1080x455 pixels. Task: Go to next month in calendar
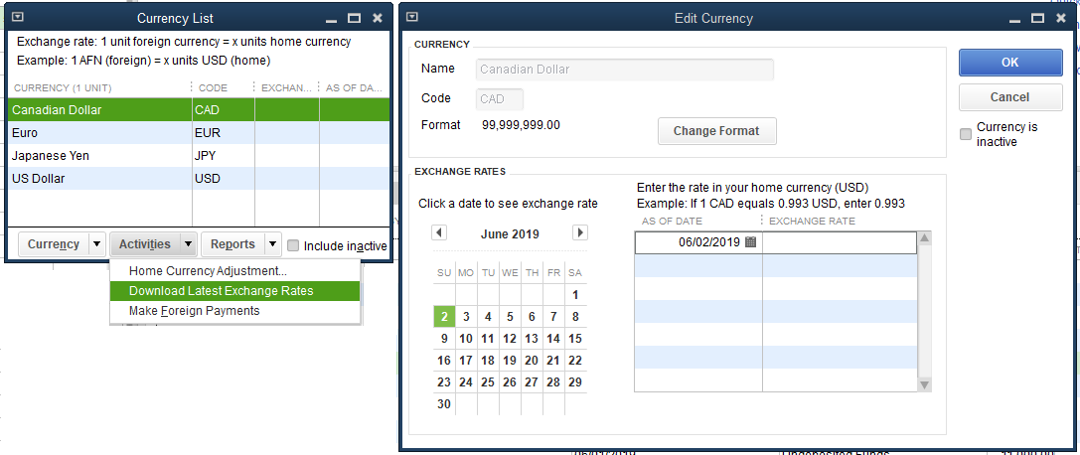coord(580,233)
